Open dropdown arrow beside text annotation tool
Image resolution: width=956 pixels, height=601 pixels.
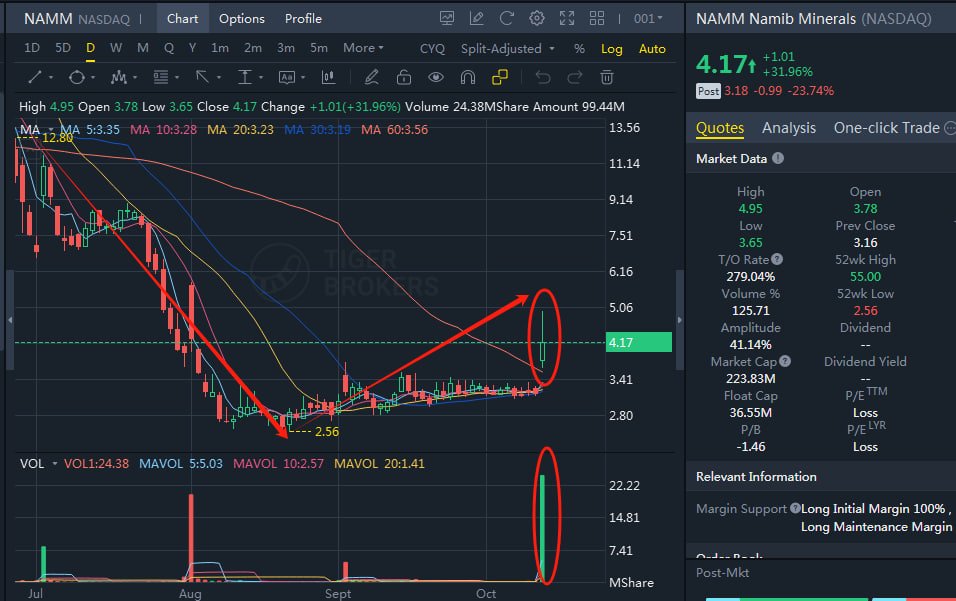point(302,77)
